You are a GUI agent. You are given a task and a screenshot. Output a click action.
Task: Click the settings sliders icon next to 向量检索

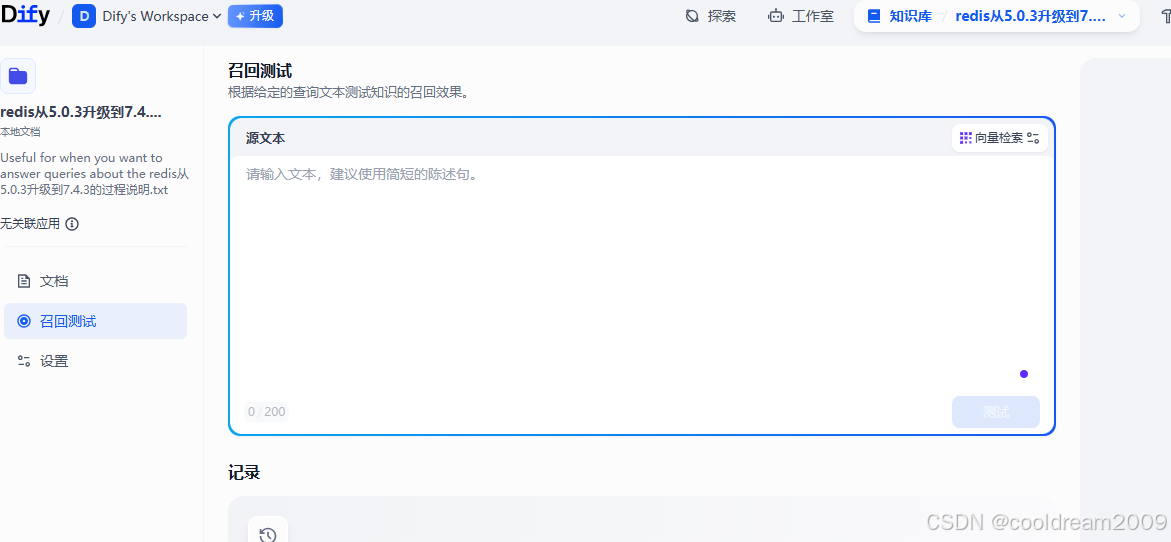pos(1034,138)
